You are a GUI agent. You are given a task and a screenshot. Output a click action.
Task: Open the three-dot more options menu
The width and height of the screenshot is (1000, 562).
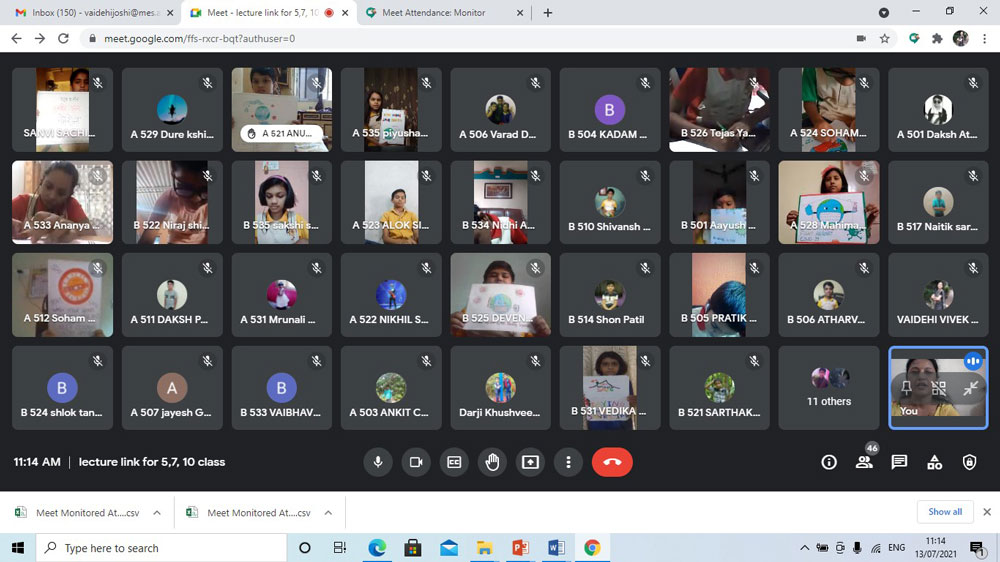568,462
